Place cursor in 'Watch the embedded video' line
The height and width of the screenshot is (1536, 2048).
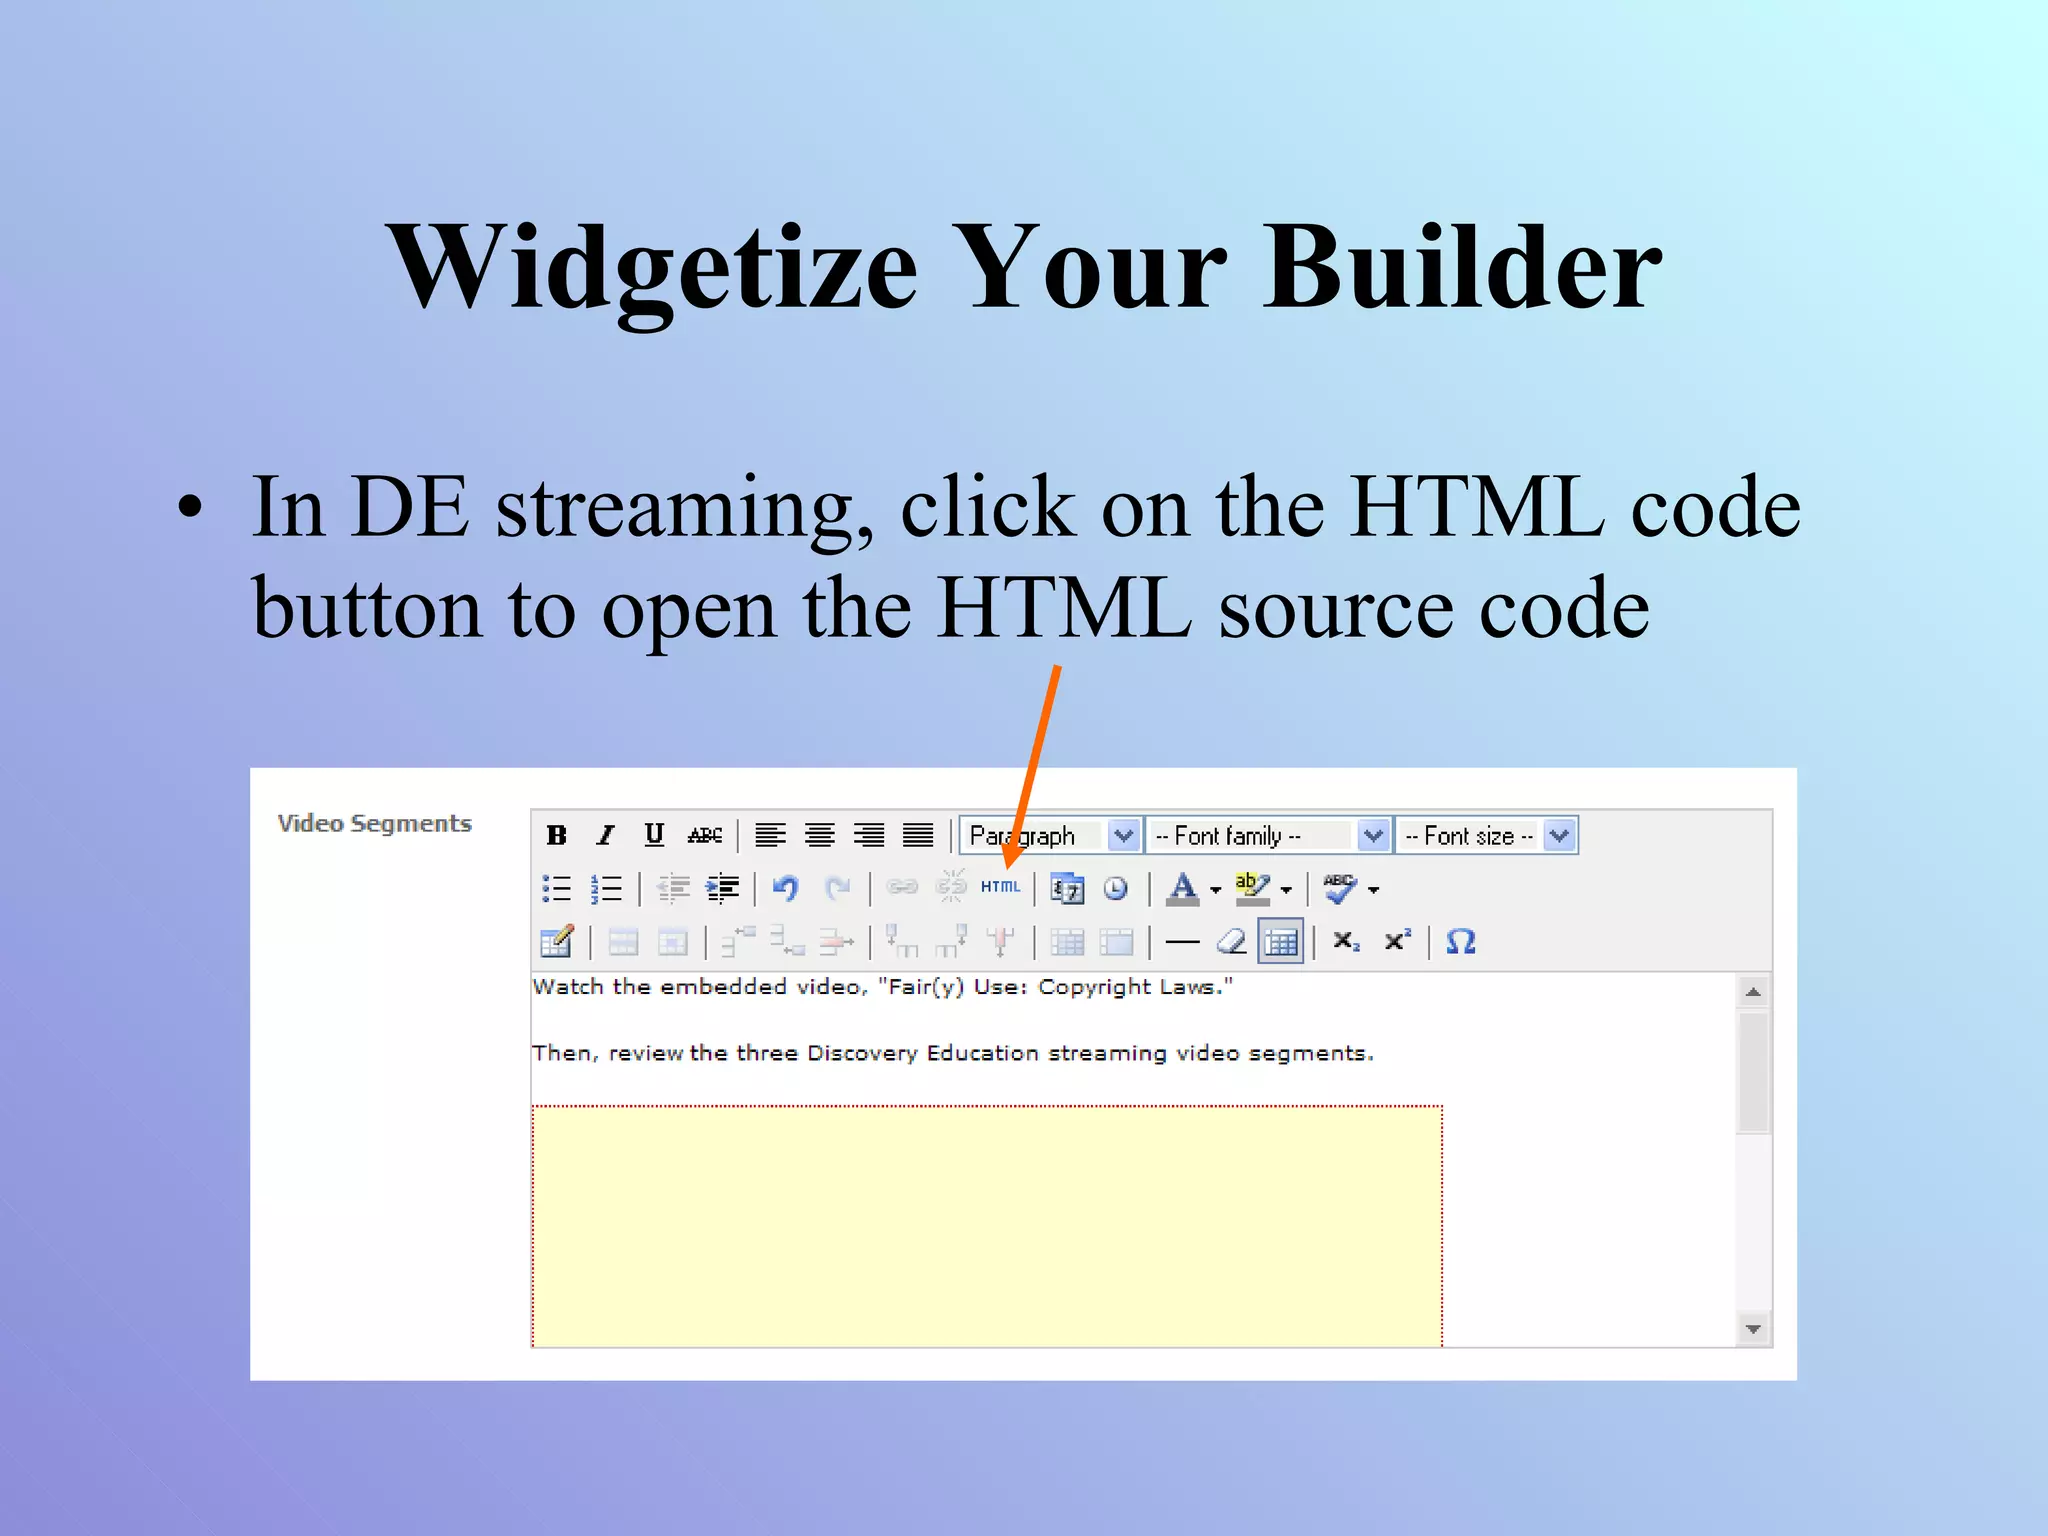[x=882, y=987]
